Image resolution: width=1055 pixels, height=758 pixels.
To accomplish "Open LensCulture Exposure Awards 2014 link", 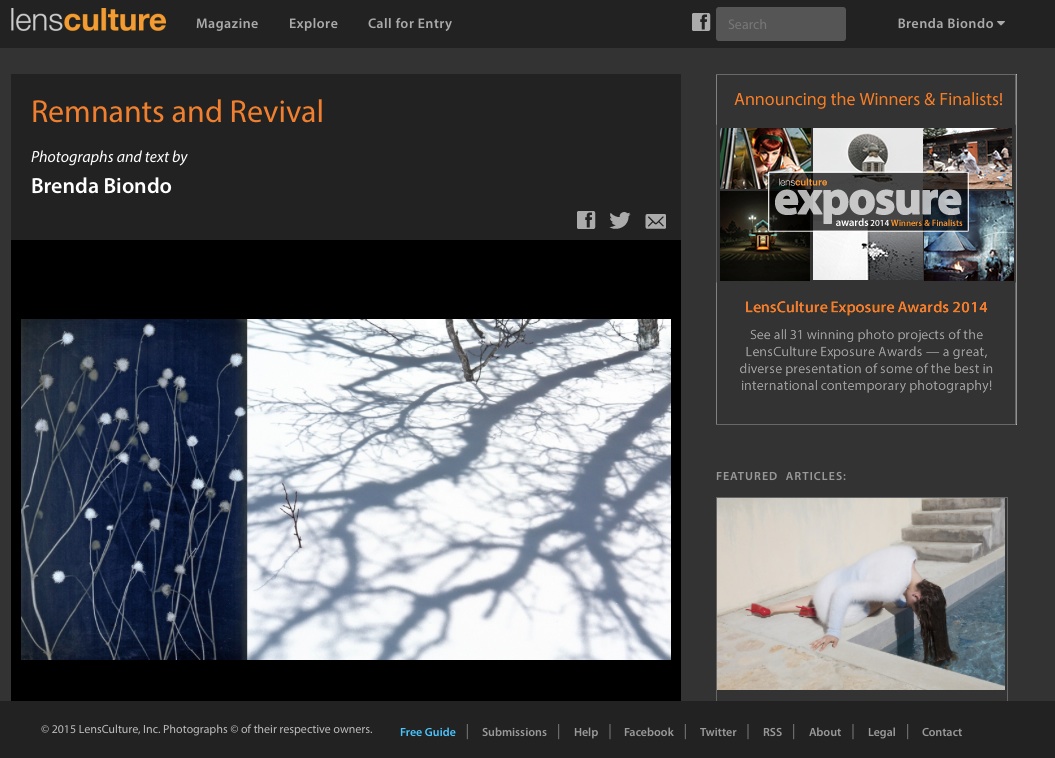I will point(866,307).
